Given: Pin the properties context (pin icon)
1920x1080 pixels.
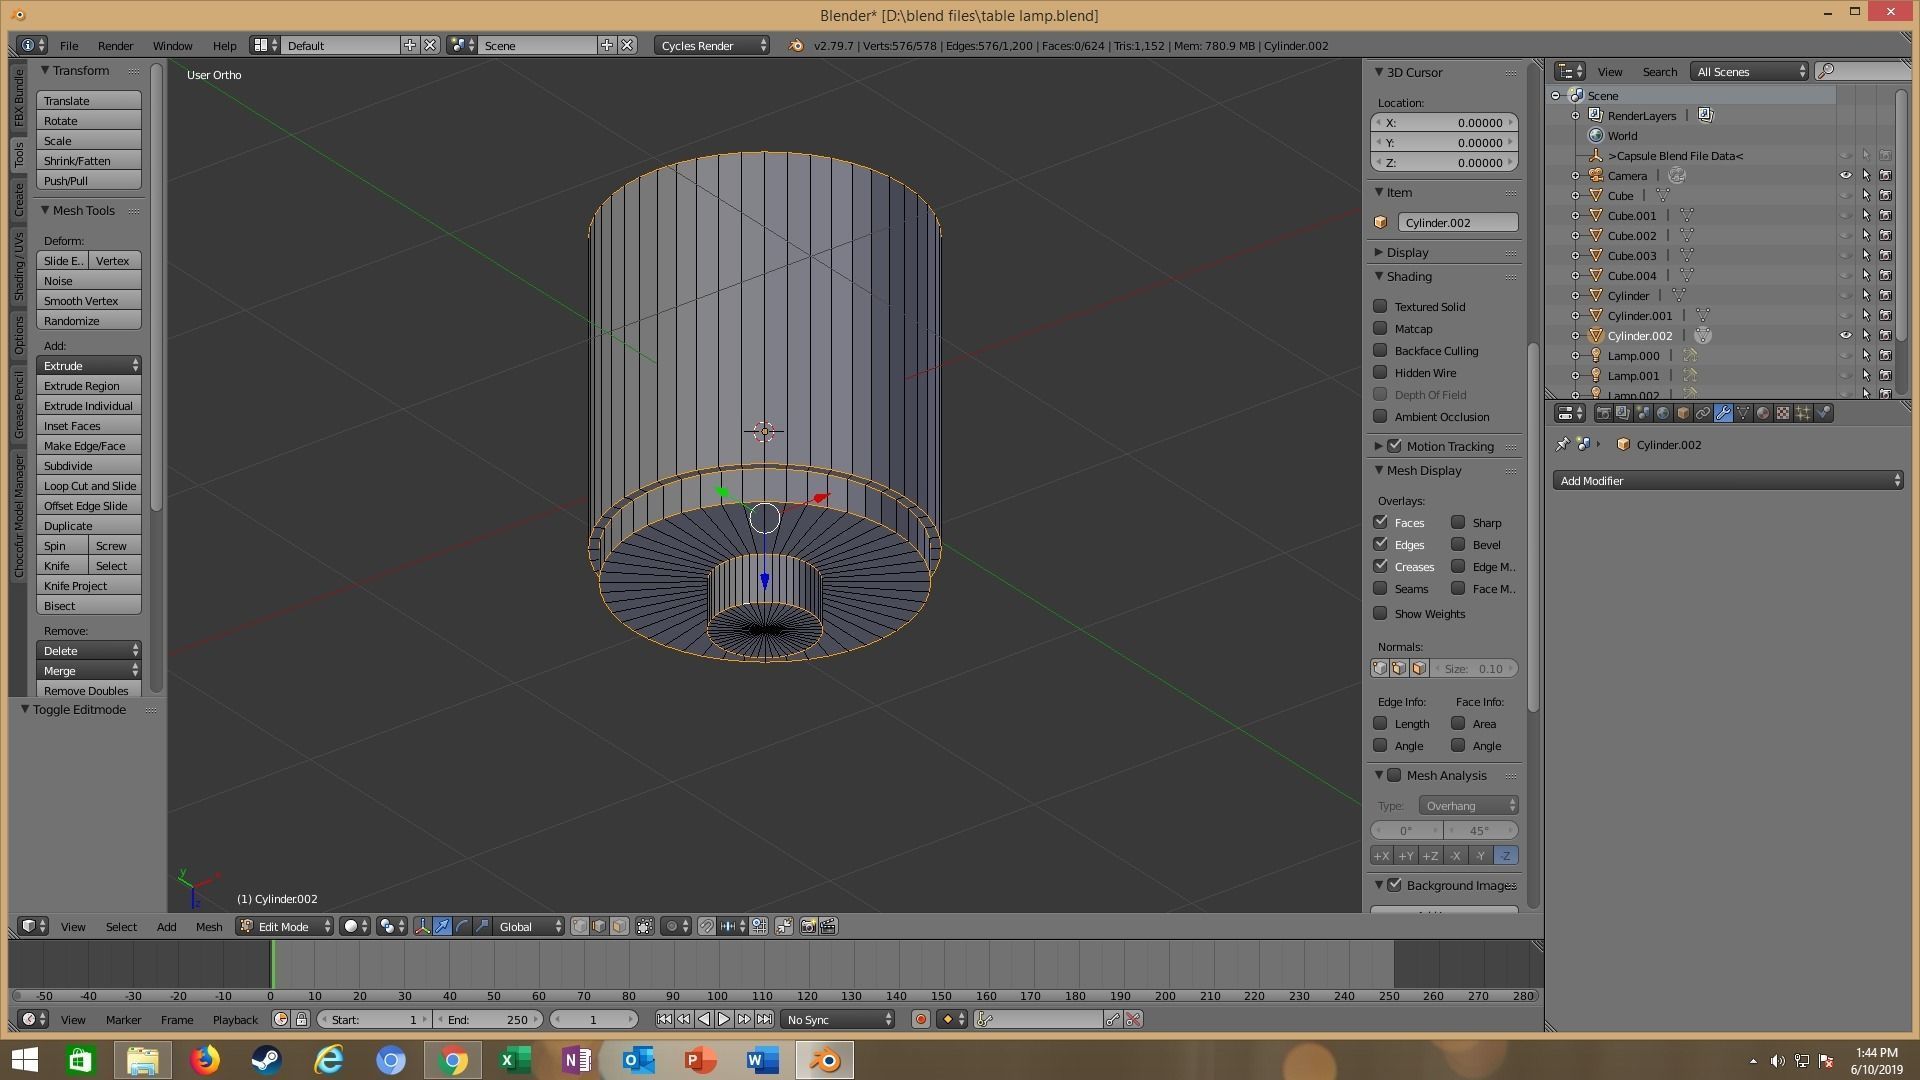Looking at the screenshot, I should (x=1562, y=445).
